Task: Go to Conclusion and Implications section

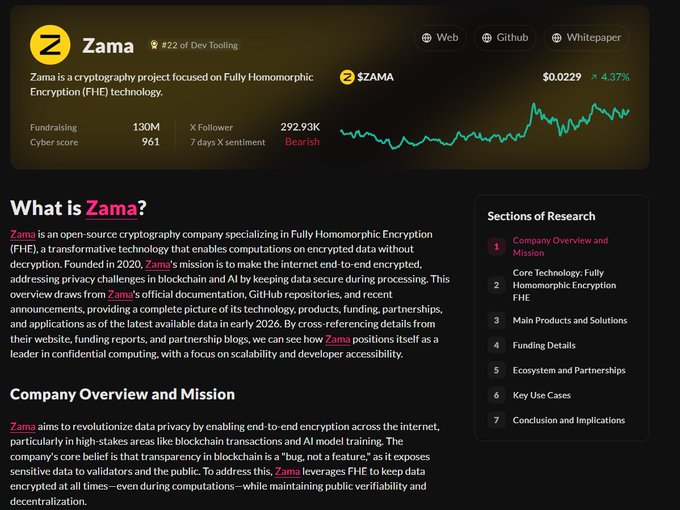Action: point(568,420)
